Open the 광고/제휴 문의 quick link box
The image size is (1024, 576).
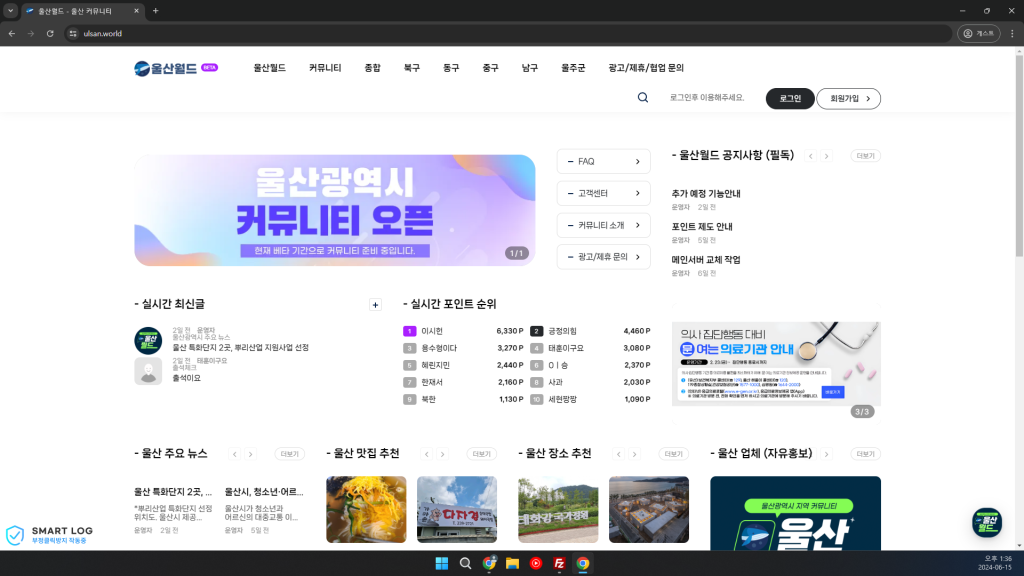(x=603, y=257)
